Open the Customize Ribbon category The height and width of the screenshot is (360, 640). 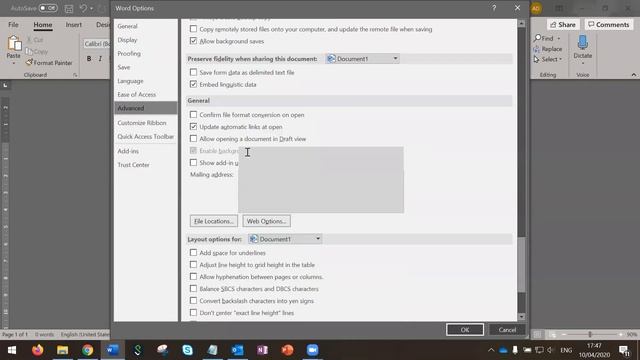[145, 123]
